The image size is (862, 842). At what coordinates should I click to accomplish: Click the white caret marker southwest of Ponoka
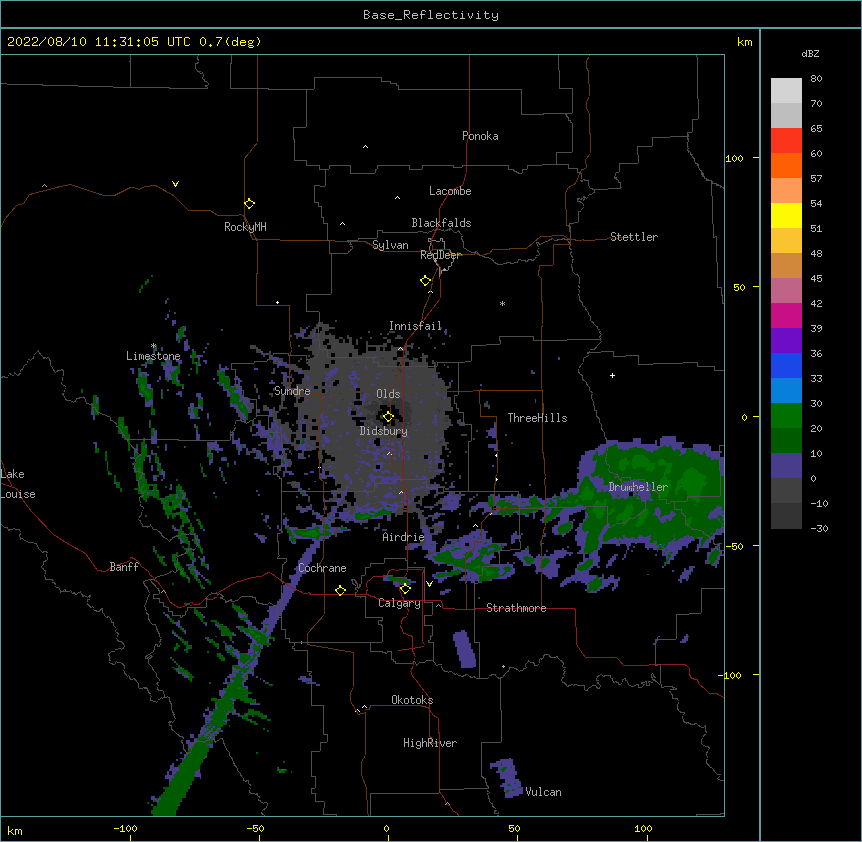[366, 147]
